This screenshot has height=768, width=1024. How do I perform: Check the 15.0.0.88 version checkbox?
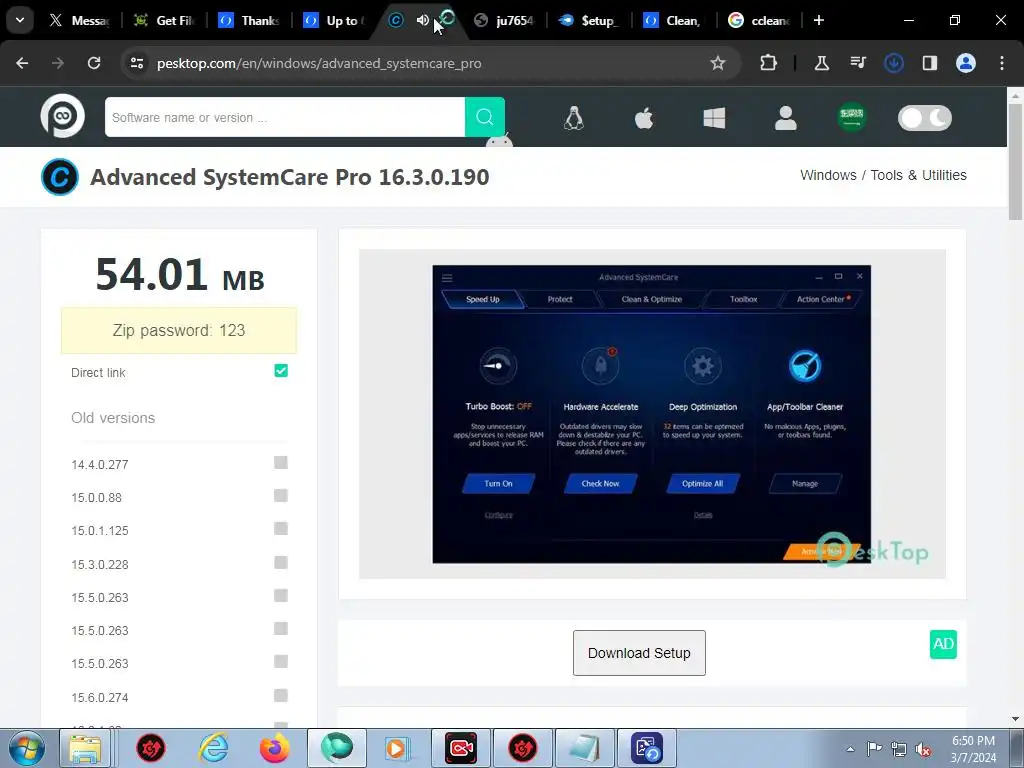(x=281, y=496)
